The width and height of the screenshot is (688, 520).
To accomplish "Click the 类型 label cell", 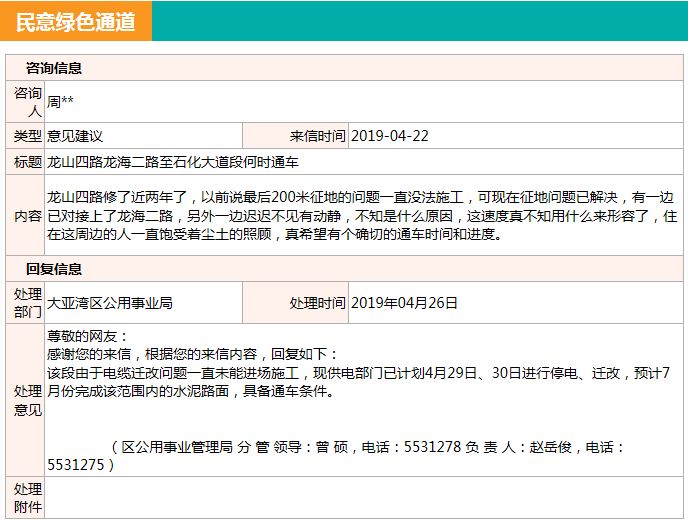I will click(26, 136).
